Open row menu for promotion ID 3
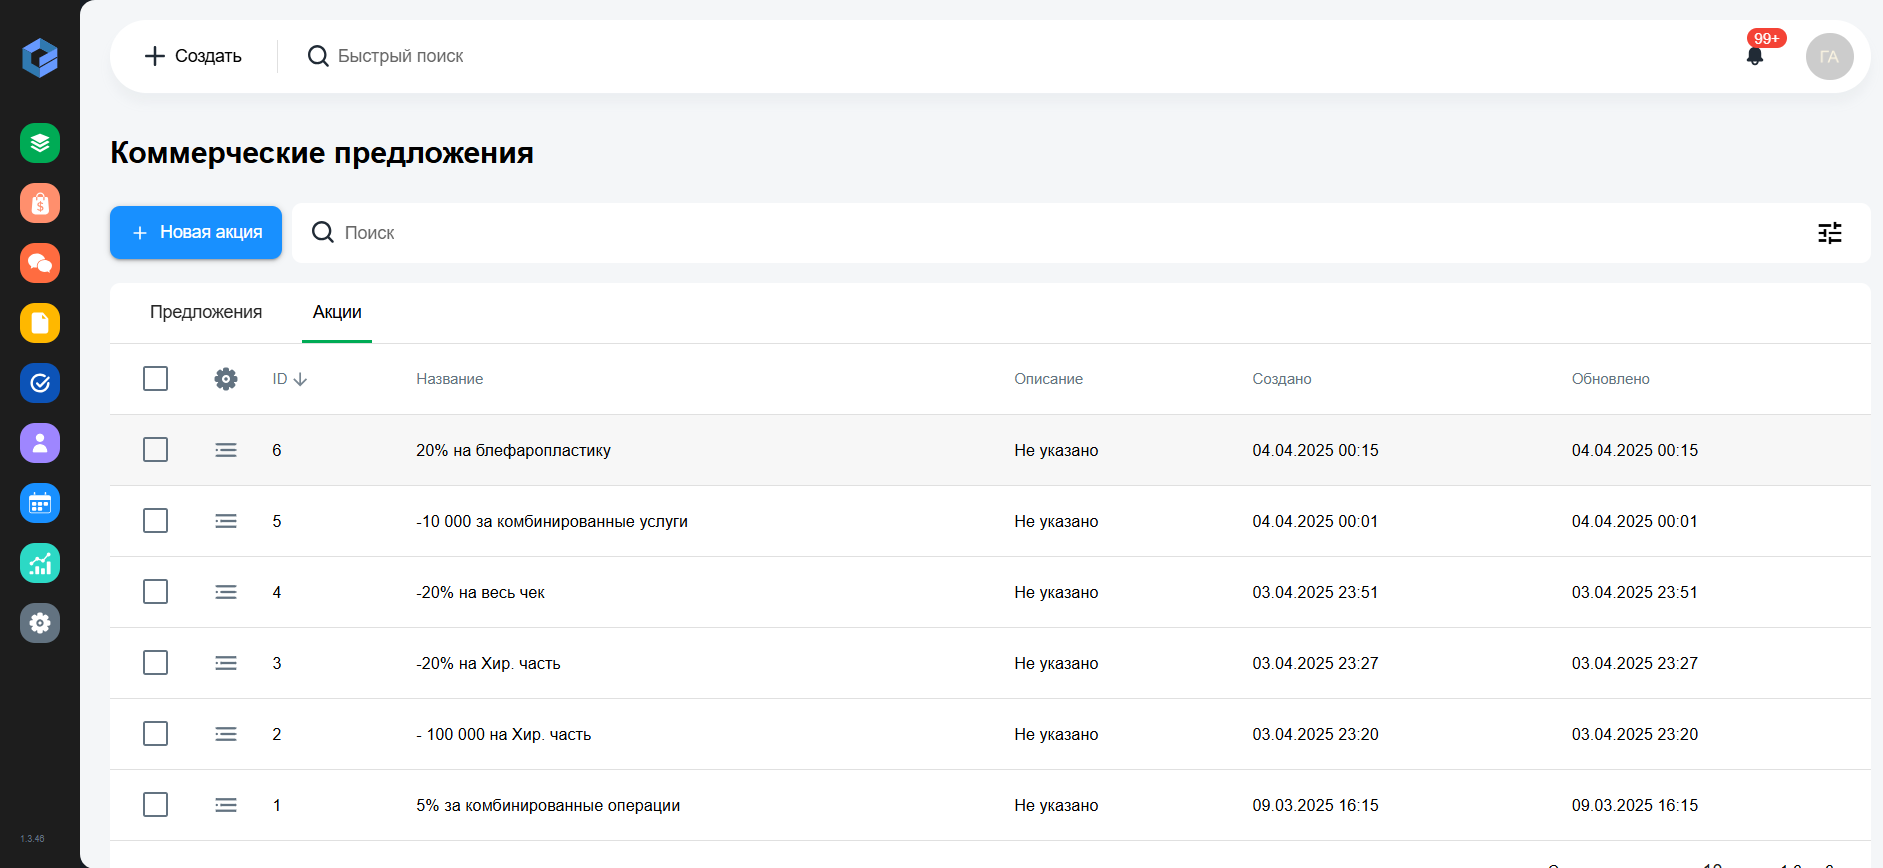This screenshot has width=1883, height=868. [x=226, y=663]
